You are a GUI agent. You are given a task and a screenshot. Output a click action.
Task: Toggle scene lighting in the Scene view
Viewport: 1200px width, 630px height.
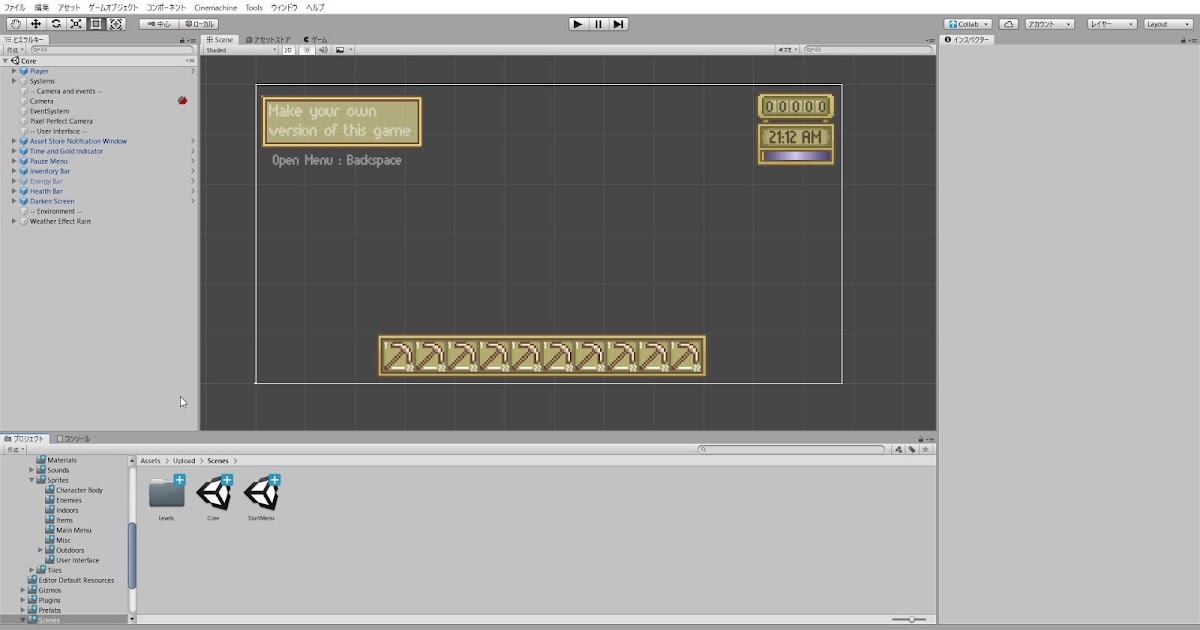(x=307, y=49)
